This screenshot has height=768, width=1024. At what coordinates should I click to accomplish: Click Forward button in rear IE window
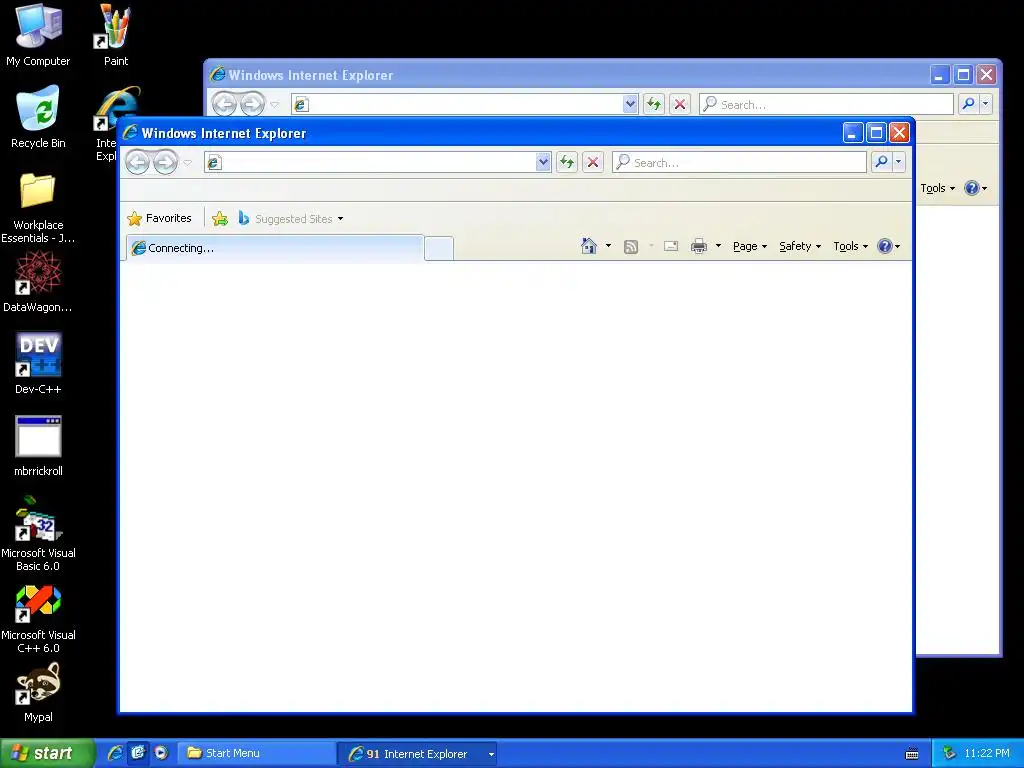252,104
